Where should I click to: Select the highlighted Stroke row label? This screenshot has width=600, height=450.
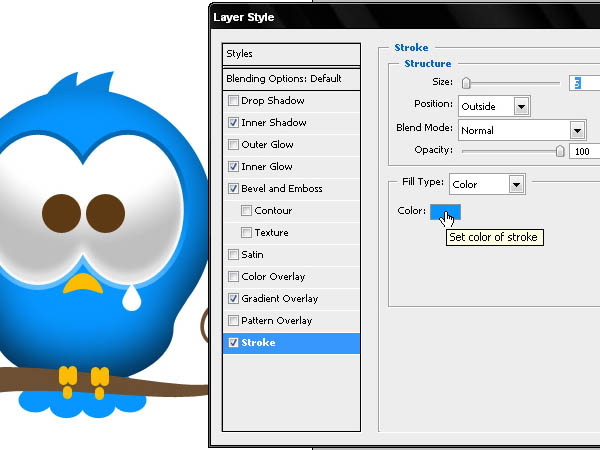[x=258, y=342]
